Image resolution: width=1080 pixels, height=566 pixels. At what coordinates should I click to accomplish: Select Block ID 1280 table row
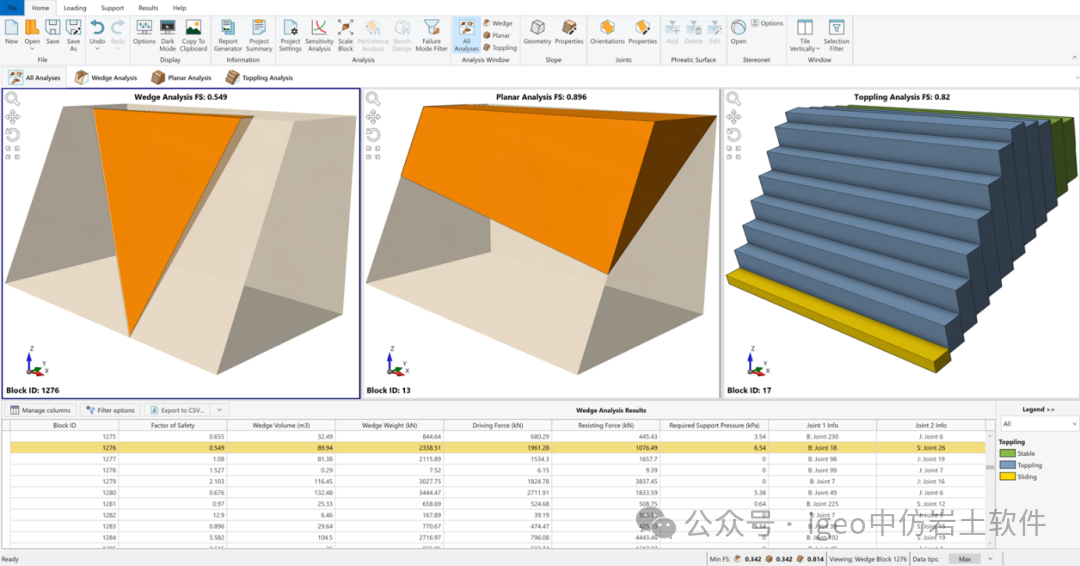pyautogui.click(x=497, y=492)
